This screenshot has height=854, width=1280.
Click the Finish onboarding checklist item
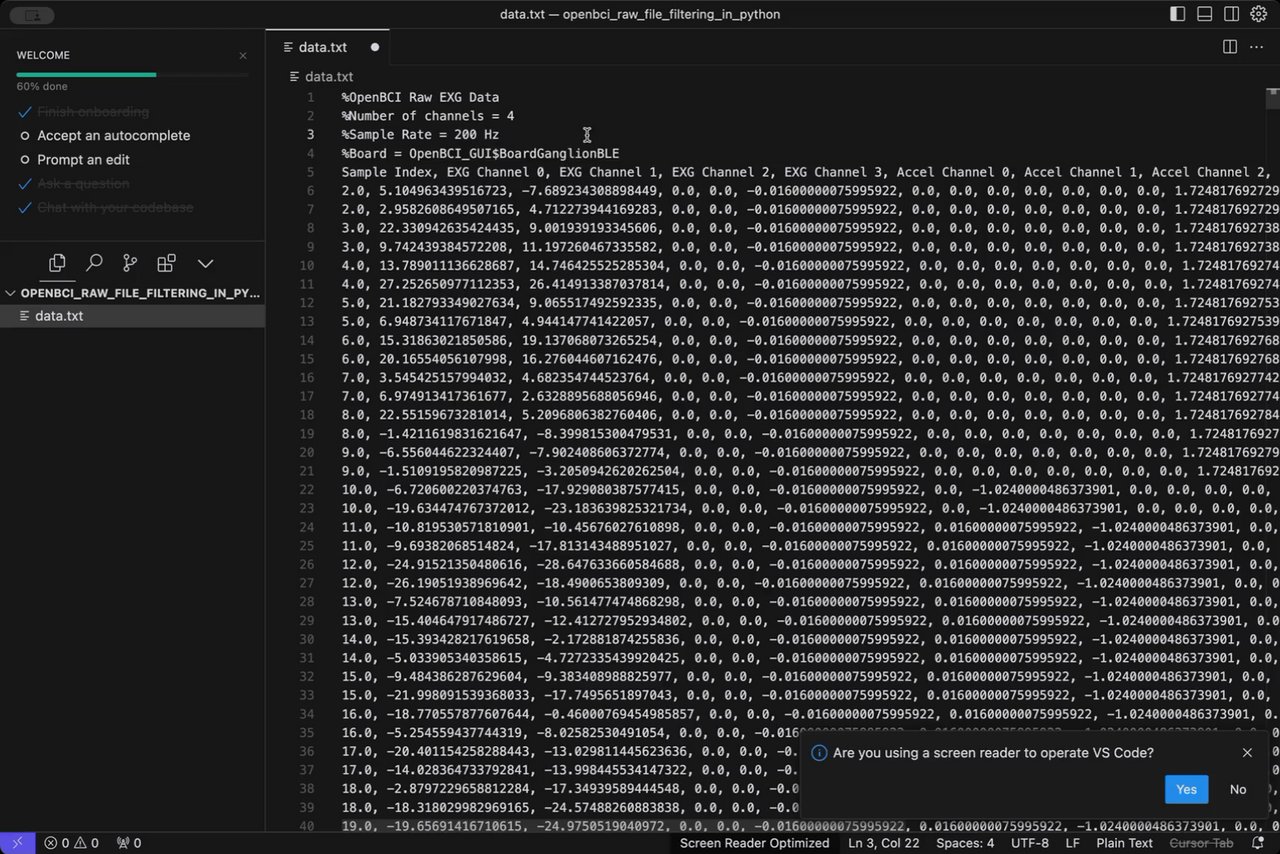93,112
